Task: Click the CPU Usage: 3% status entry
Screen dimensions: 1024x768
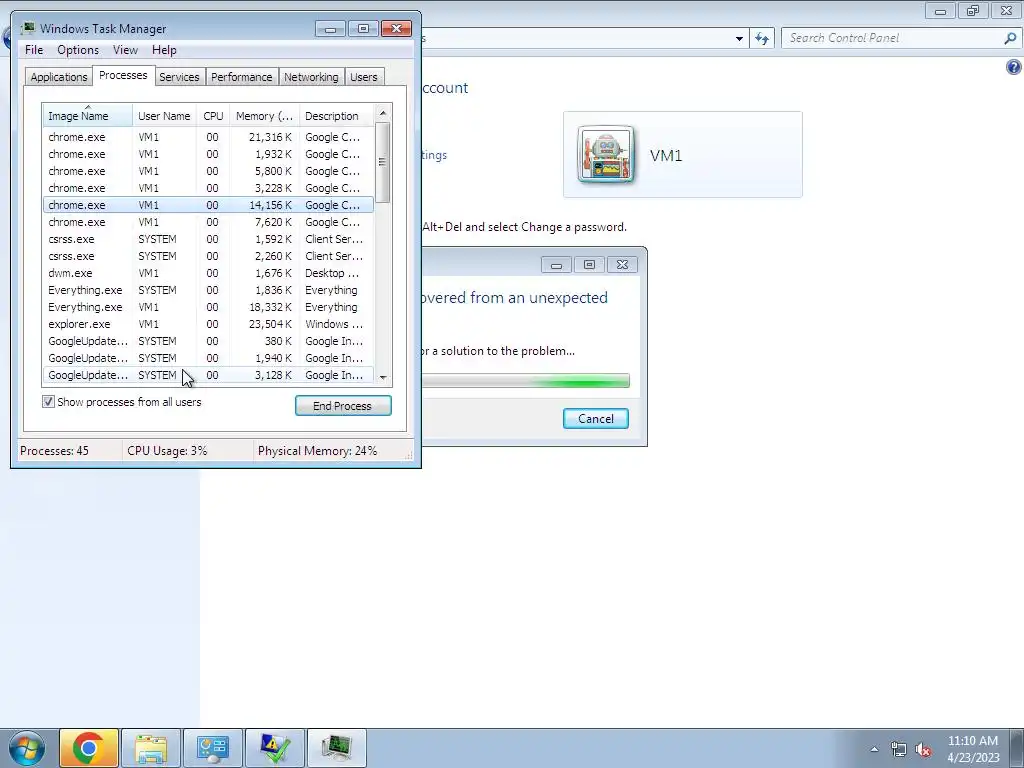Action: (x=167, y=451)
